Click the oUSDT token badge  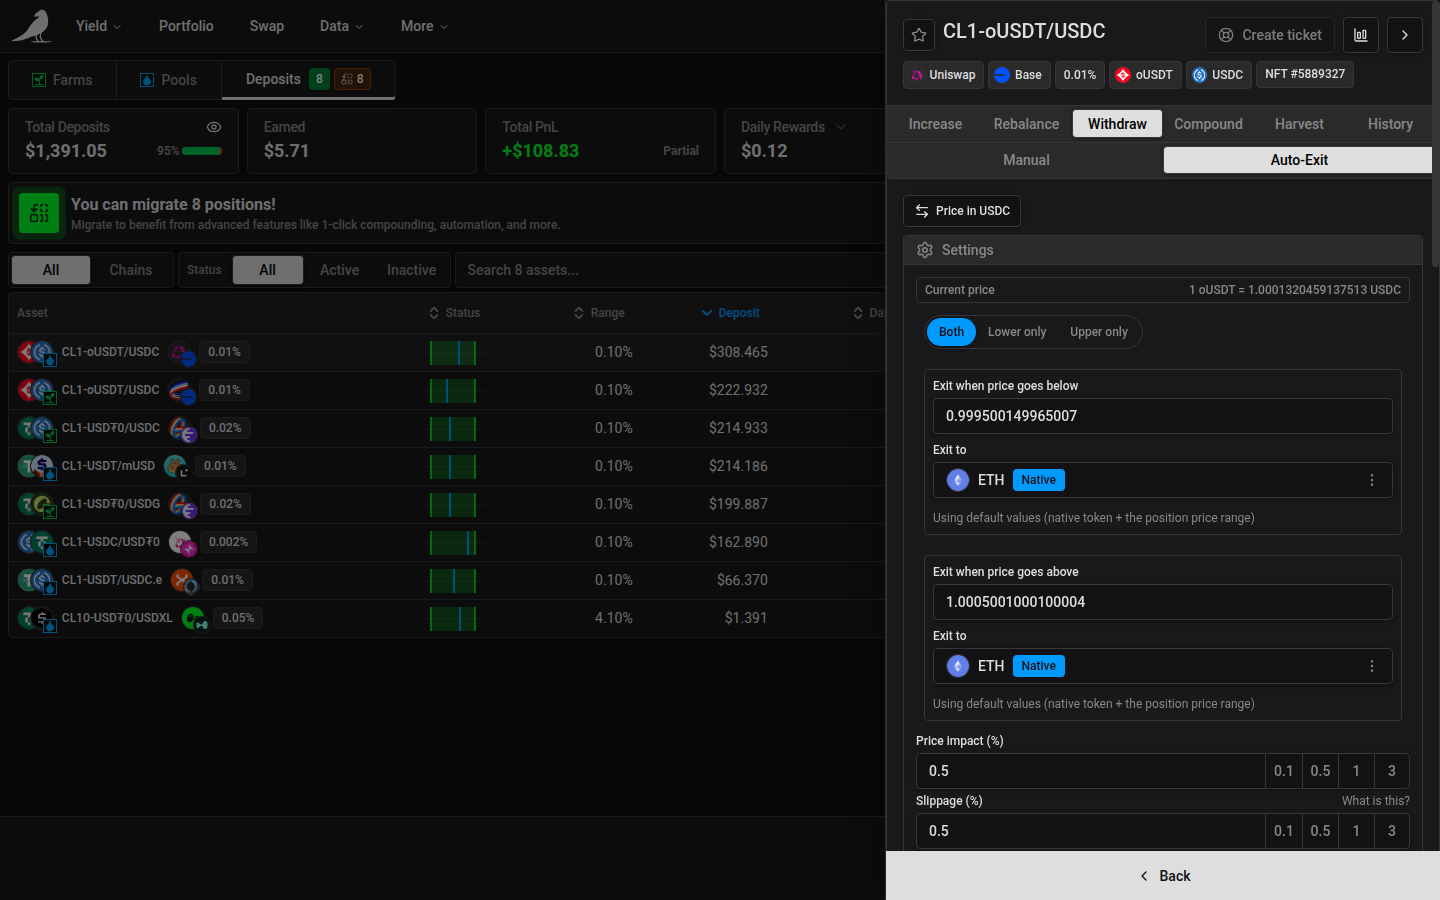click(1144, 75)
